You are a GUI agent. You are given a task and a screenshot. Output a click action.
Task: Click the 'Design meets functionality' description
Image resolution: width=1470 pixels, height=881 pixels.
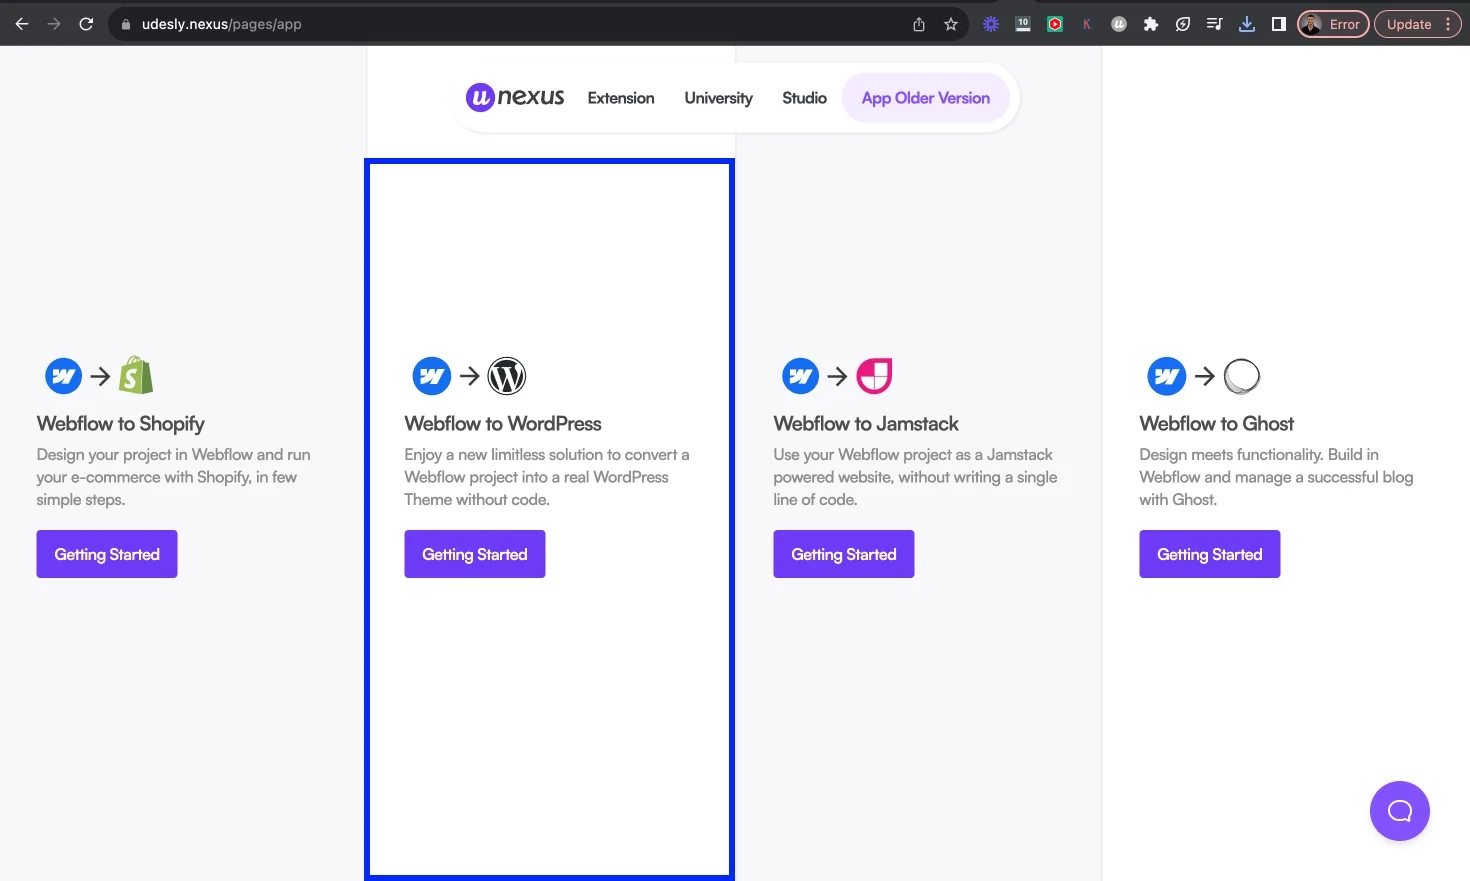(1276, 477)
